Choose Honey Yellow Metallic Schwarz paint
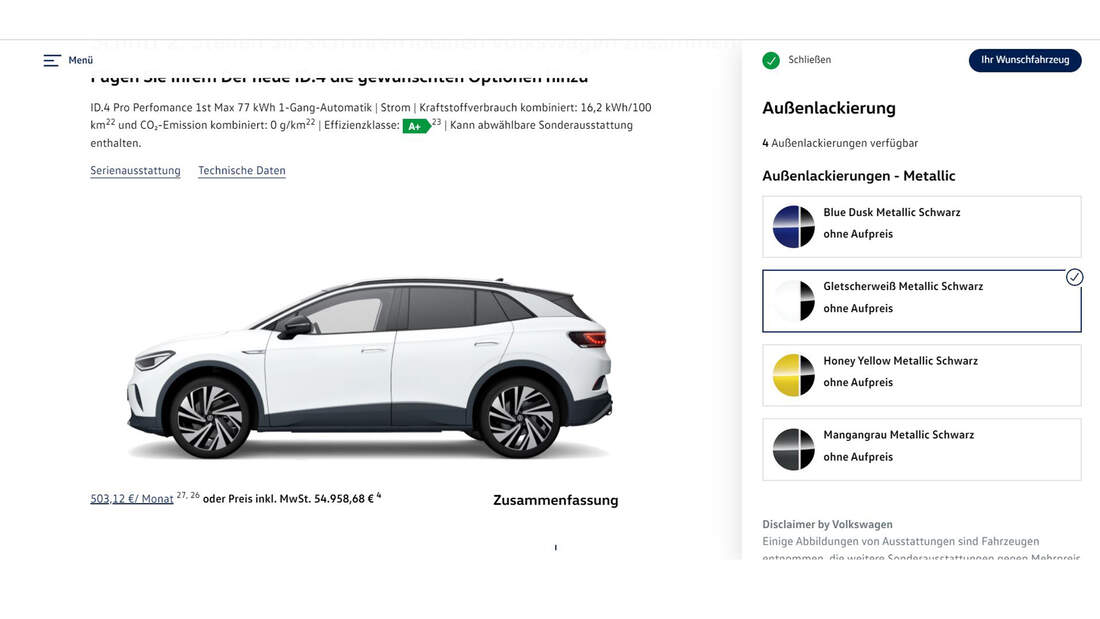Viewport: 1100px width, 619px height. 922,375
